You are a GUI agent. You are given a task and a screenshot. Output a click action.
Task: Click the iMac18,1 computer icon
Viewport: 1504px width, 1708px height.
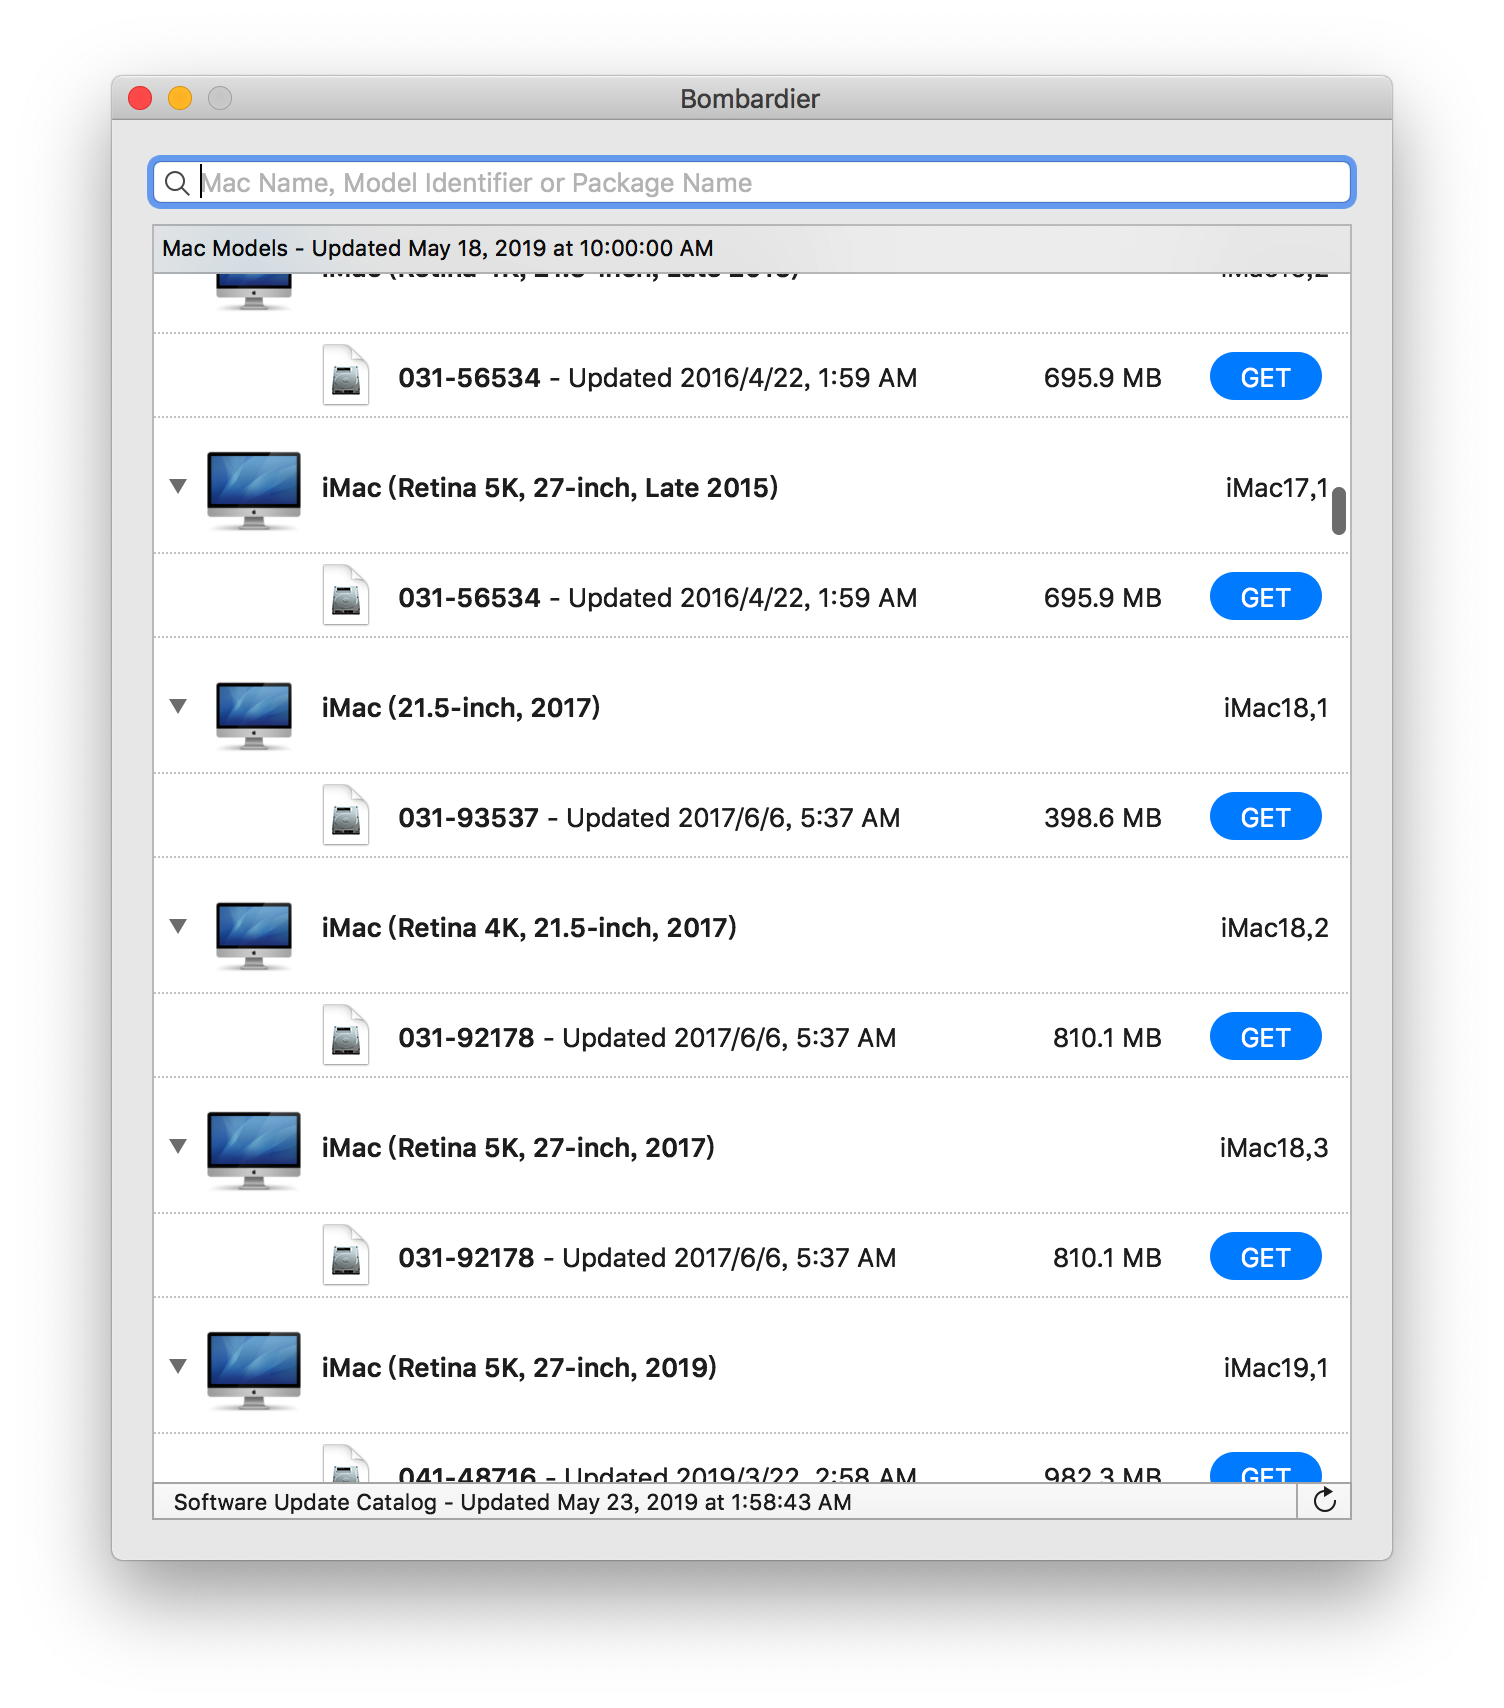254,715
